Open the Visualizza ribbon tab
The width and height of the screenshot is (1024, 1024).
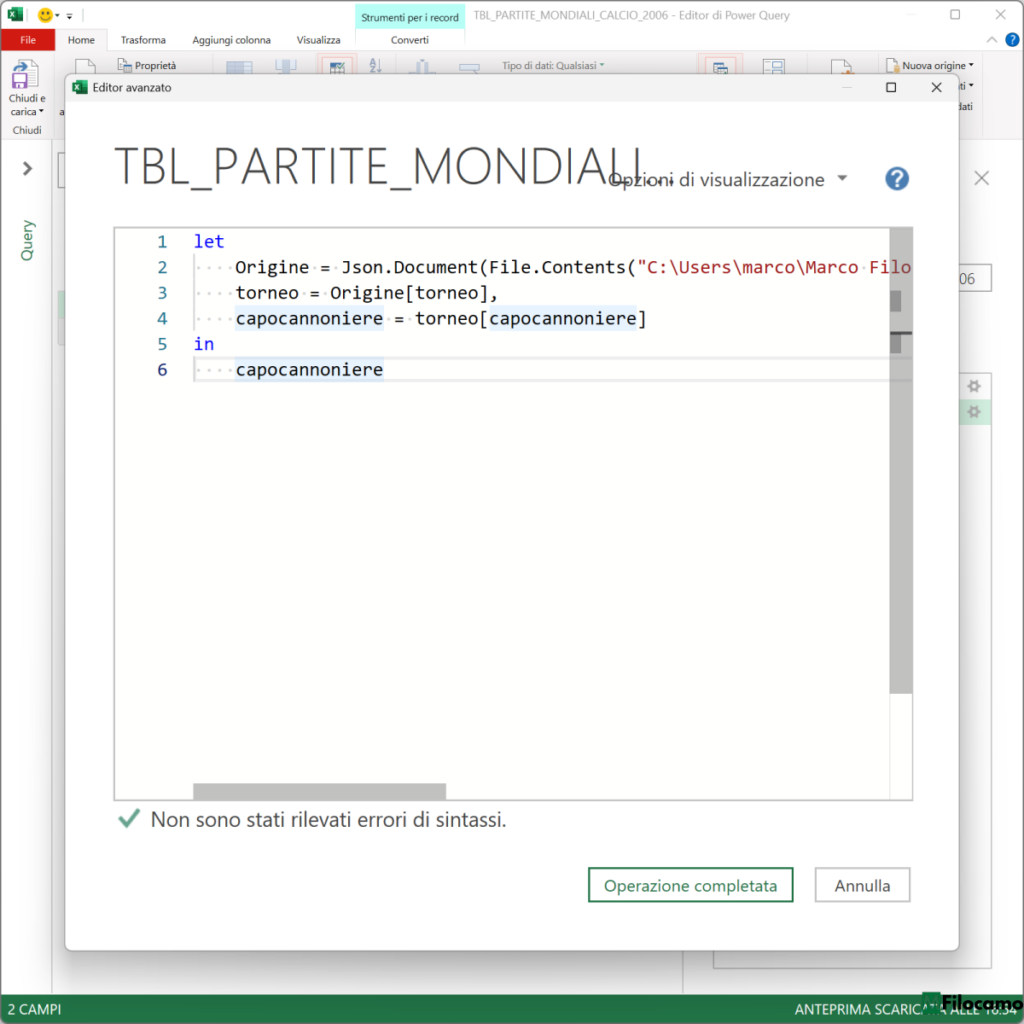(318, 40)
